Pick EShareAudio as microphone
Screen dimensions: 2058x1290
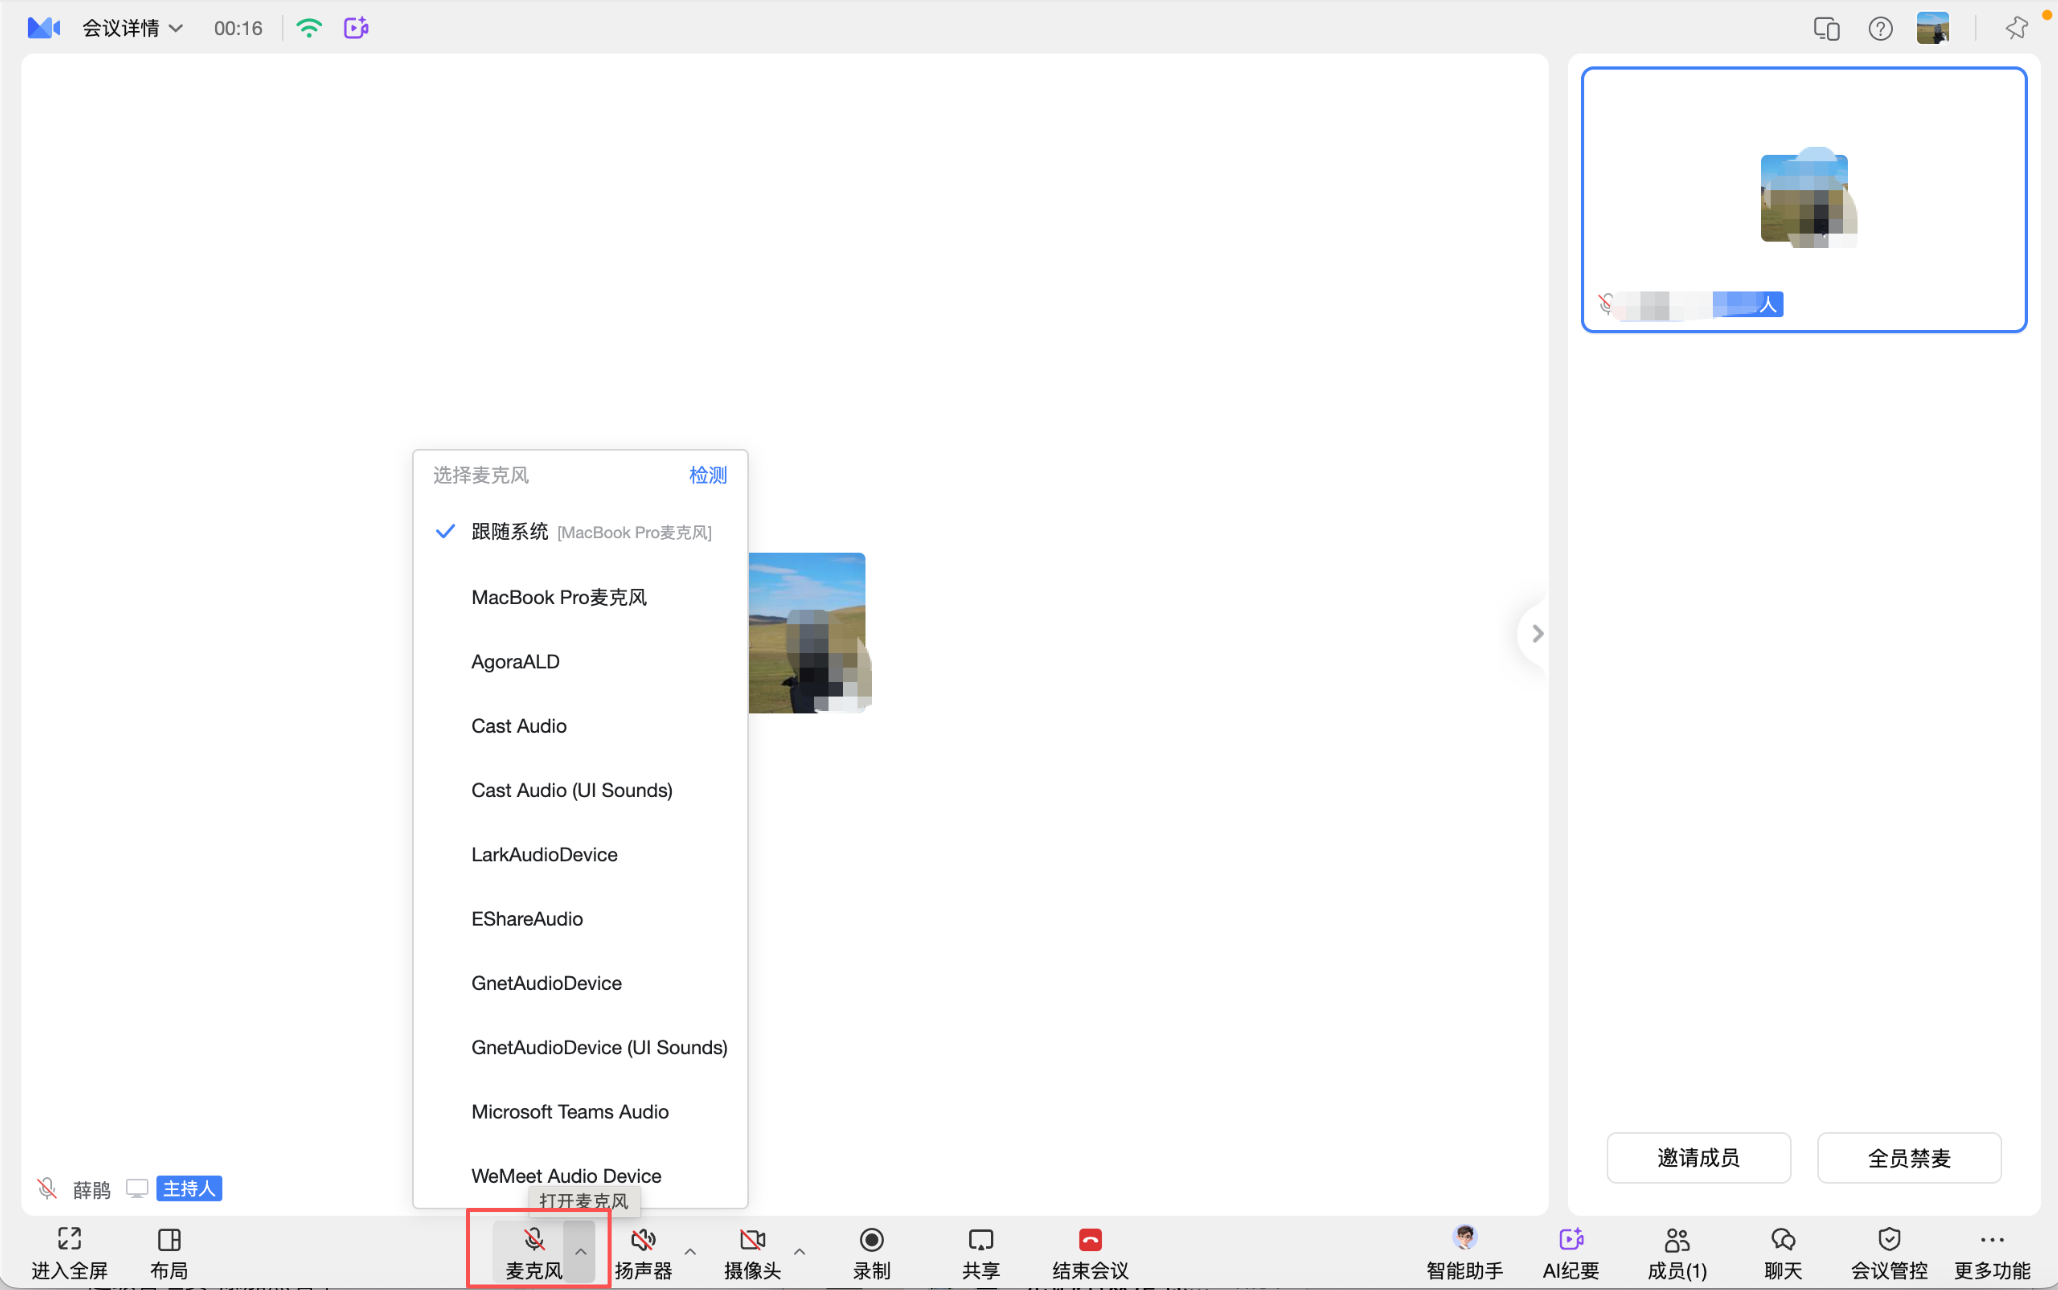(580, 919)
